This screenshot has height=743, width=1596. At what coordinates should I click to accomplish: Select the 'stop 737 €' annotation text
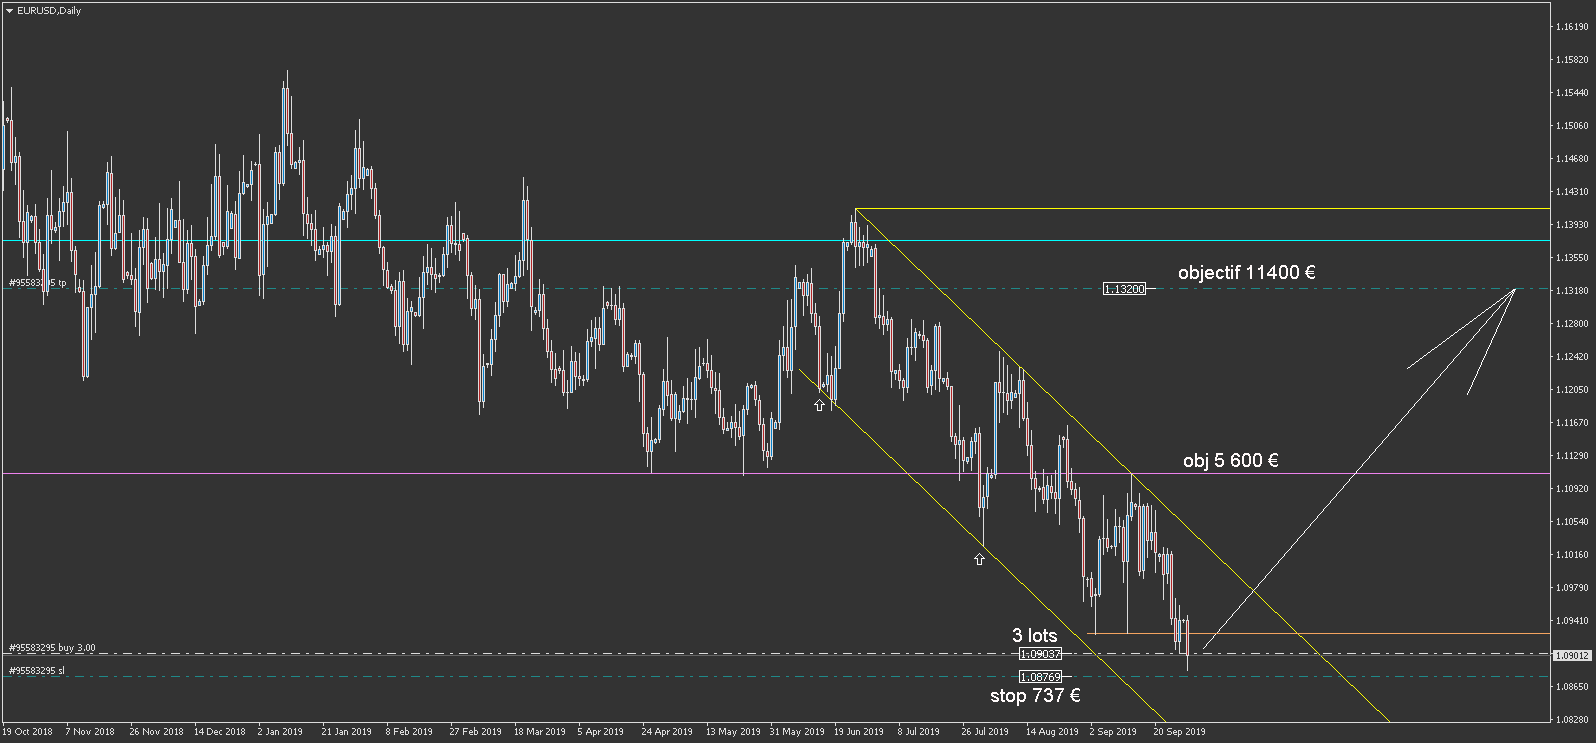click(x=1035, y=695)
